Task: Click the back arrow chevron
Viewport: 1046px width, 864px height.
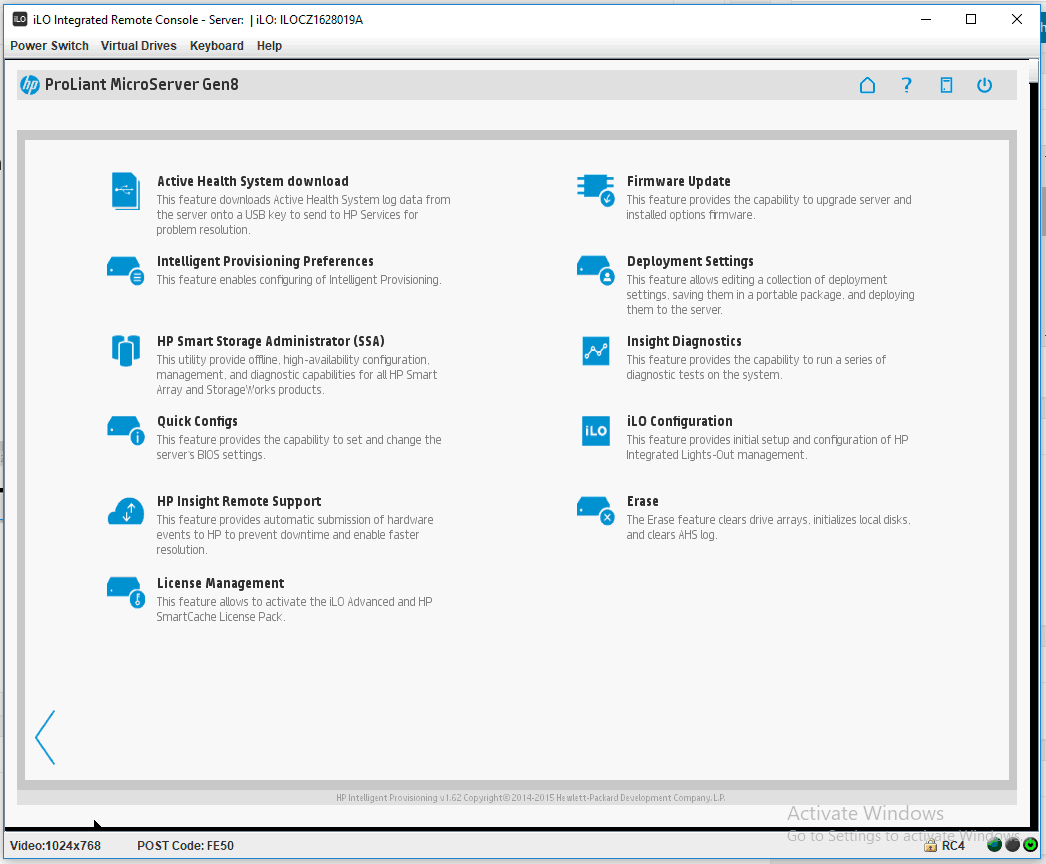Action: click(45, 737)
